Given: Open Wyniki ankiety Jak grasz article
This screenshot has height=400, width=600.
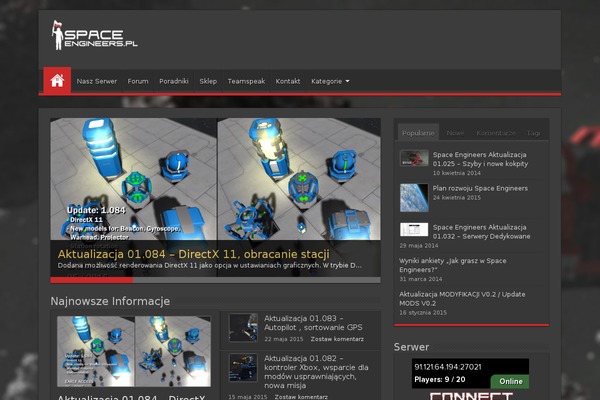Looking at the screenshot, I should (453, 265).
